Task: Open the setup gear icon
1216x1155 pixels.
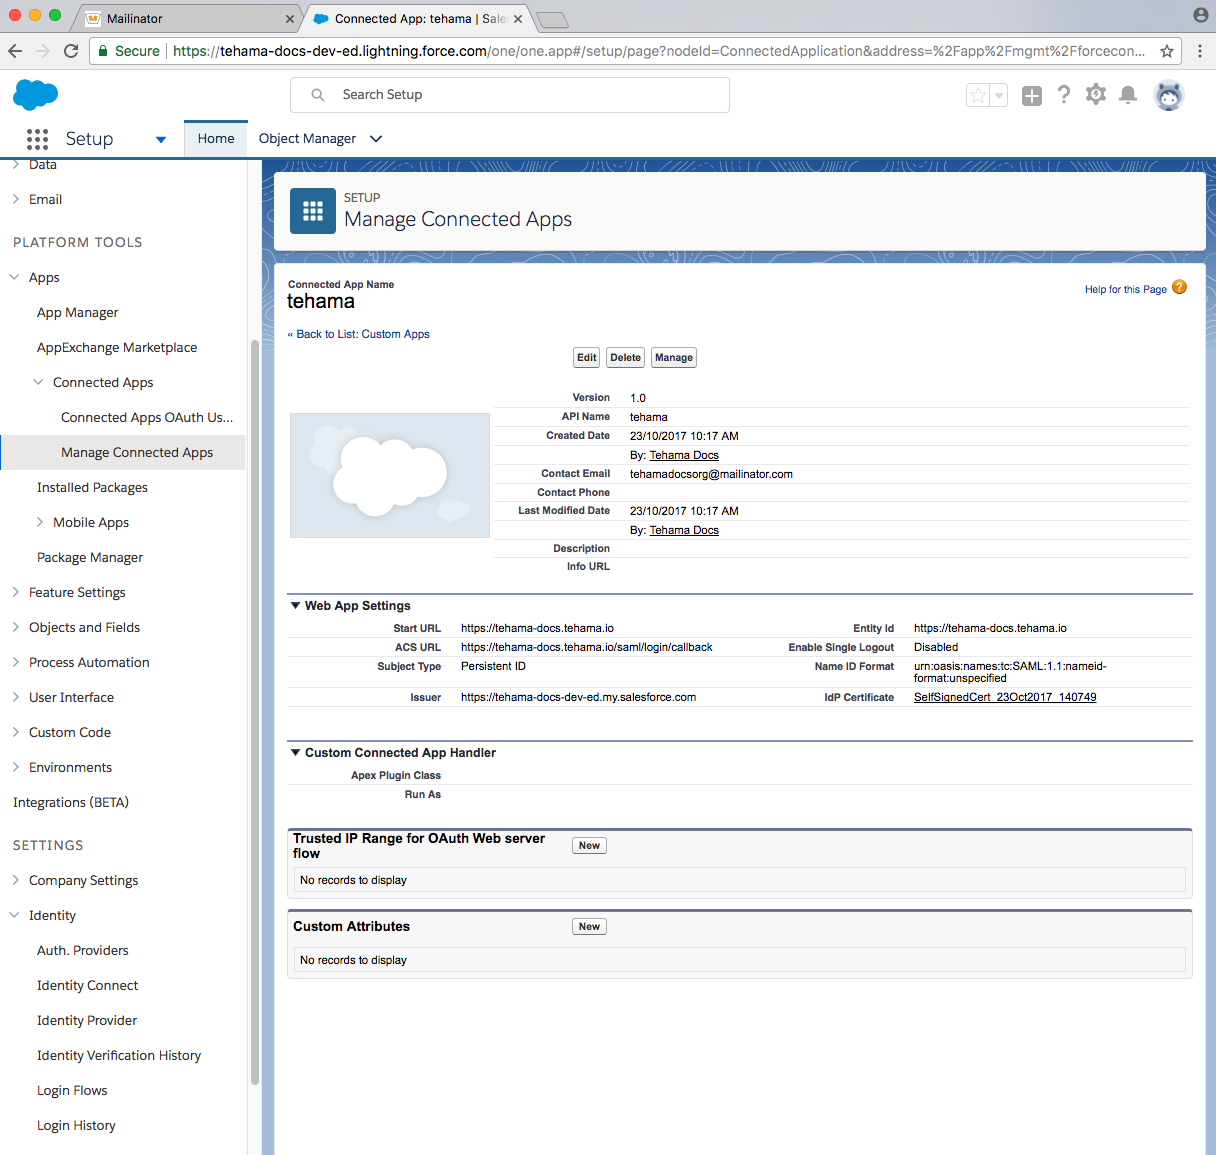Action: 1096,94
